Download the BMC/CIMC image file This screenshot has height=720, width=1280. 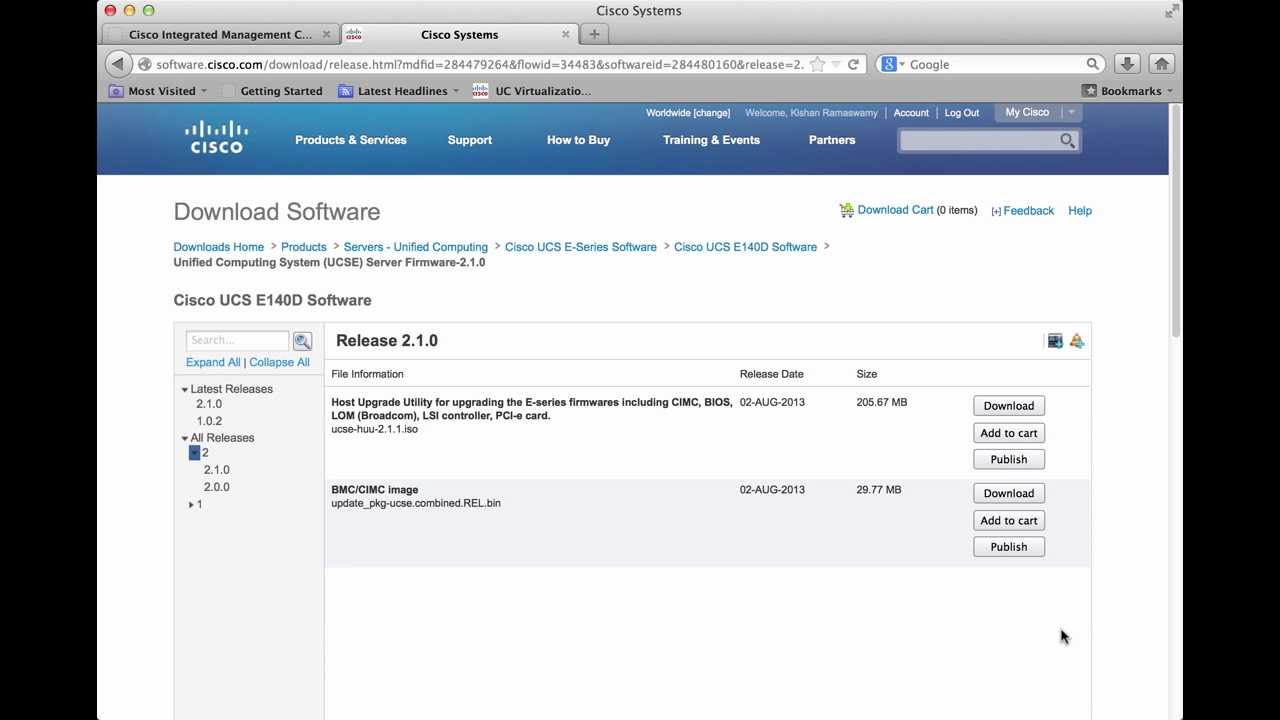tap(1009, 493)
